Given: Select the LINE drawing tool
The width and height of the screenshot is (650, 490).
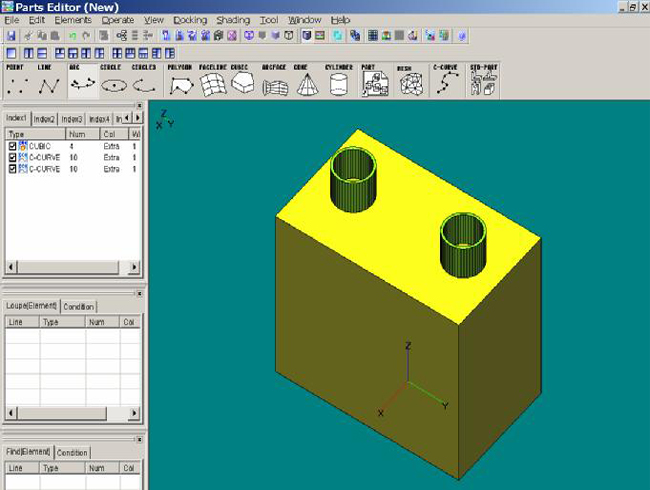Looking at the screenshot, I should (46, 82).
